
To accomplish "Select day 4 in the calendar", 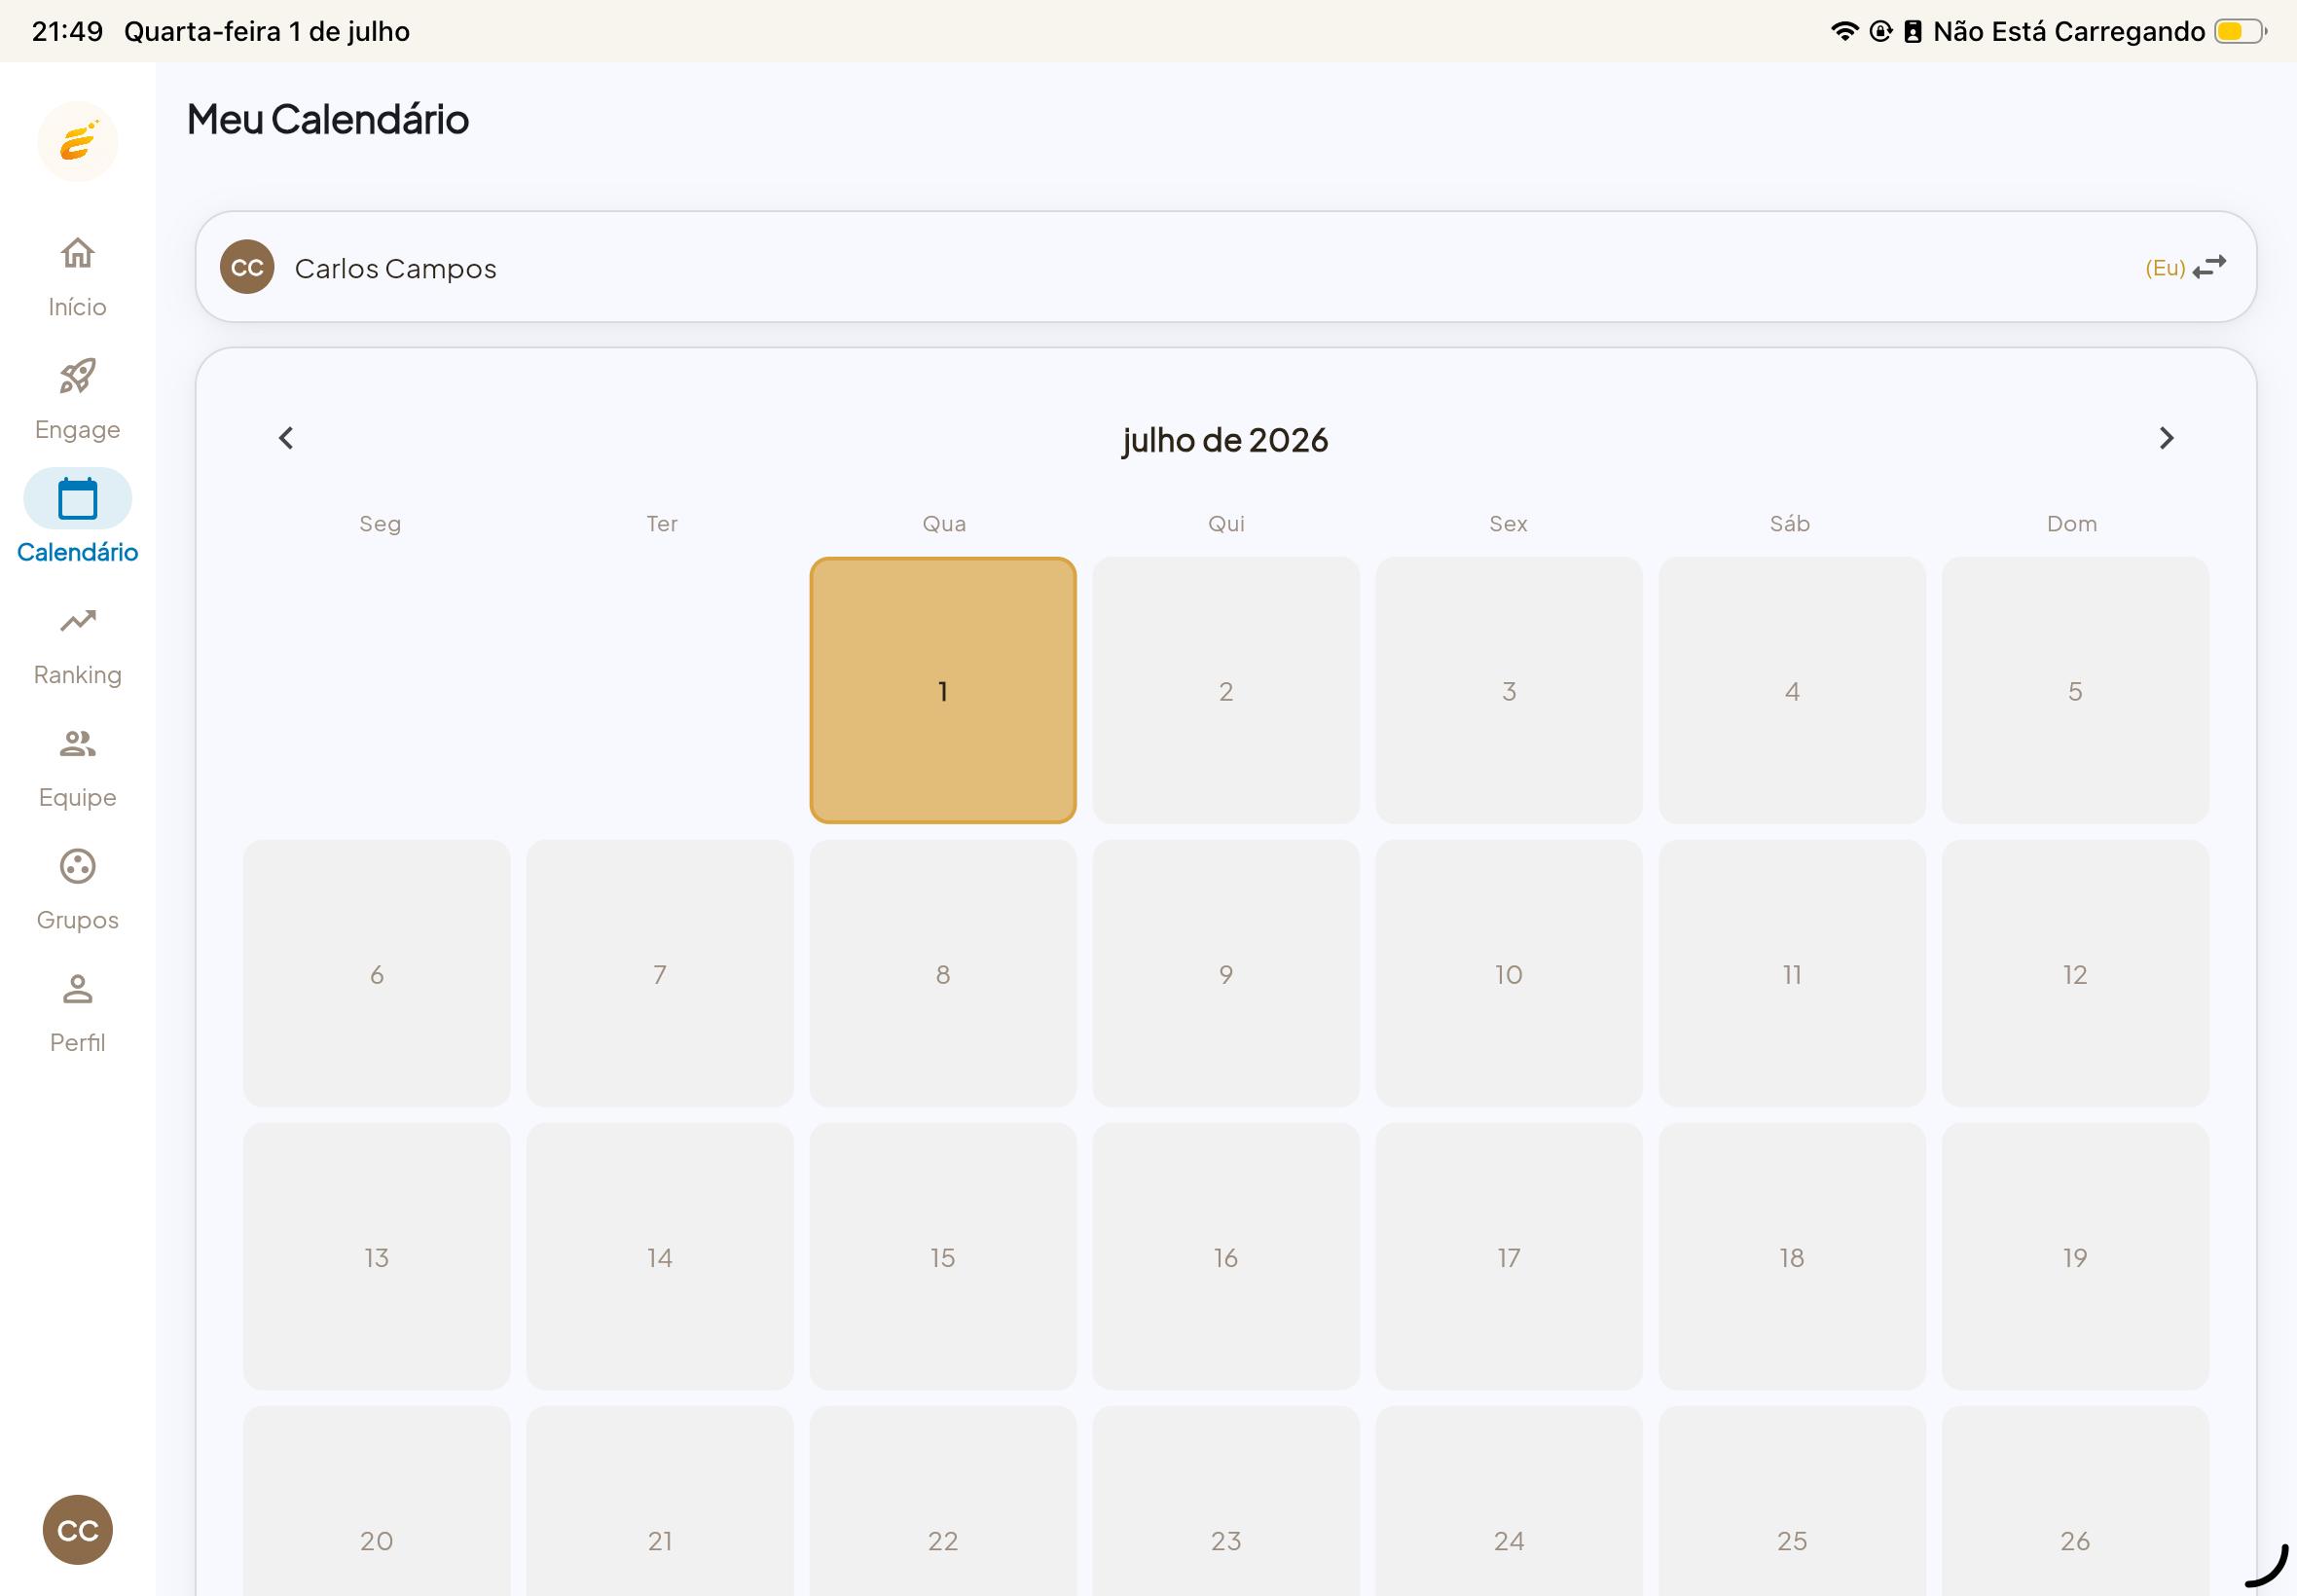I will [x=1792, y=691].
